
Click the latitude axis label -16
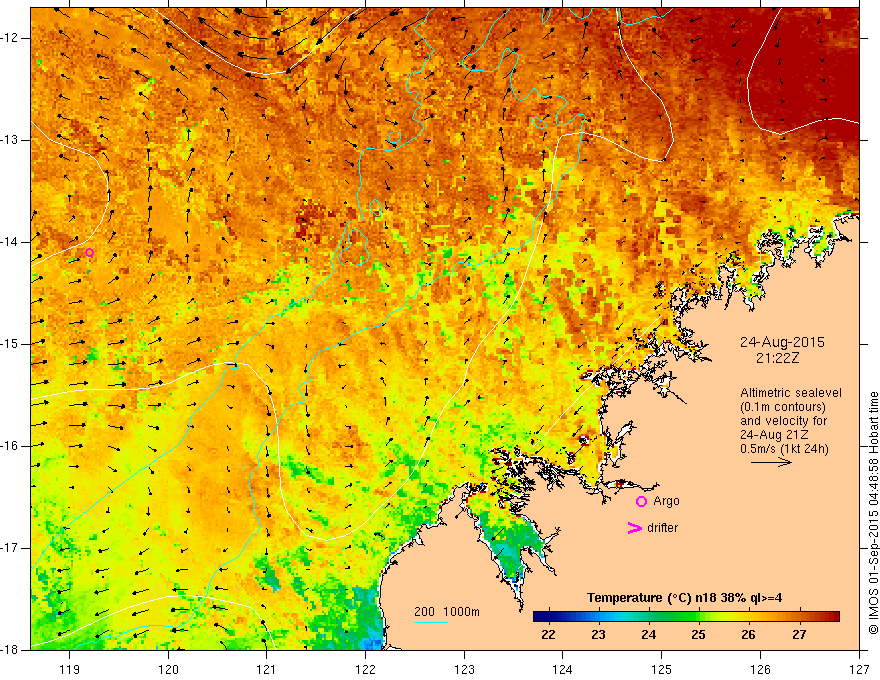coord(10,446)
